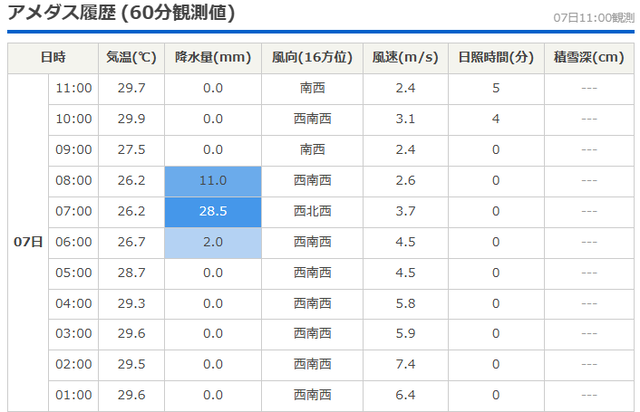This screenshot has height=412, width=640.
Task: Click sunshine value 5 in the 11:00 row
Action: (x=496, y=88)
